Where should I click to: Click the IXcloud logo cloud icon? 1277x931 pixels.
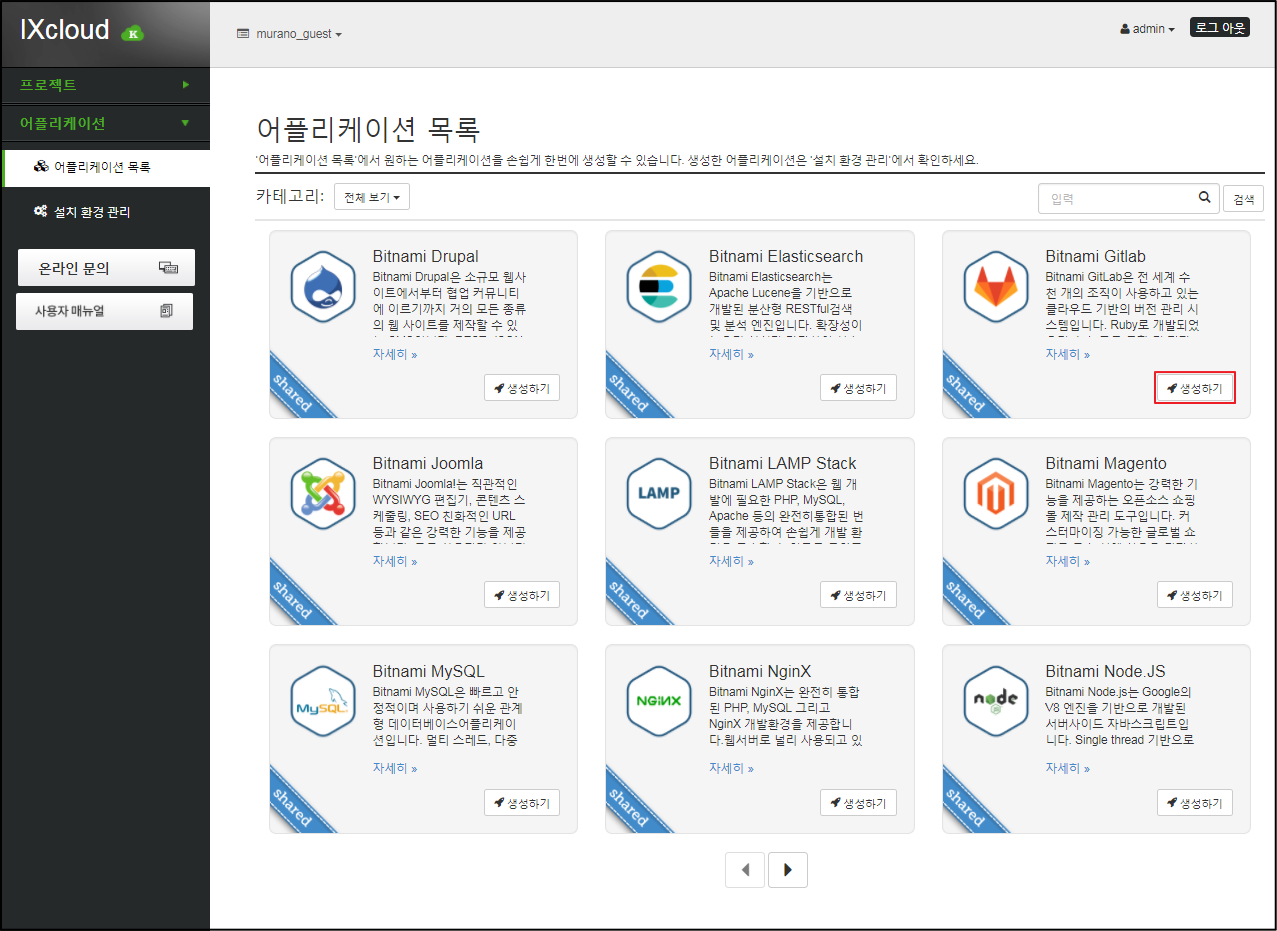(x=132, y=32)
